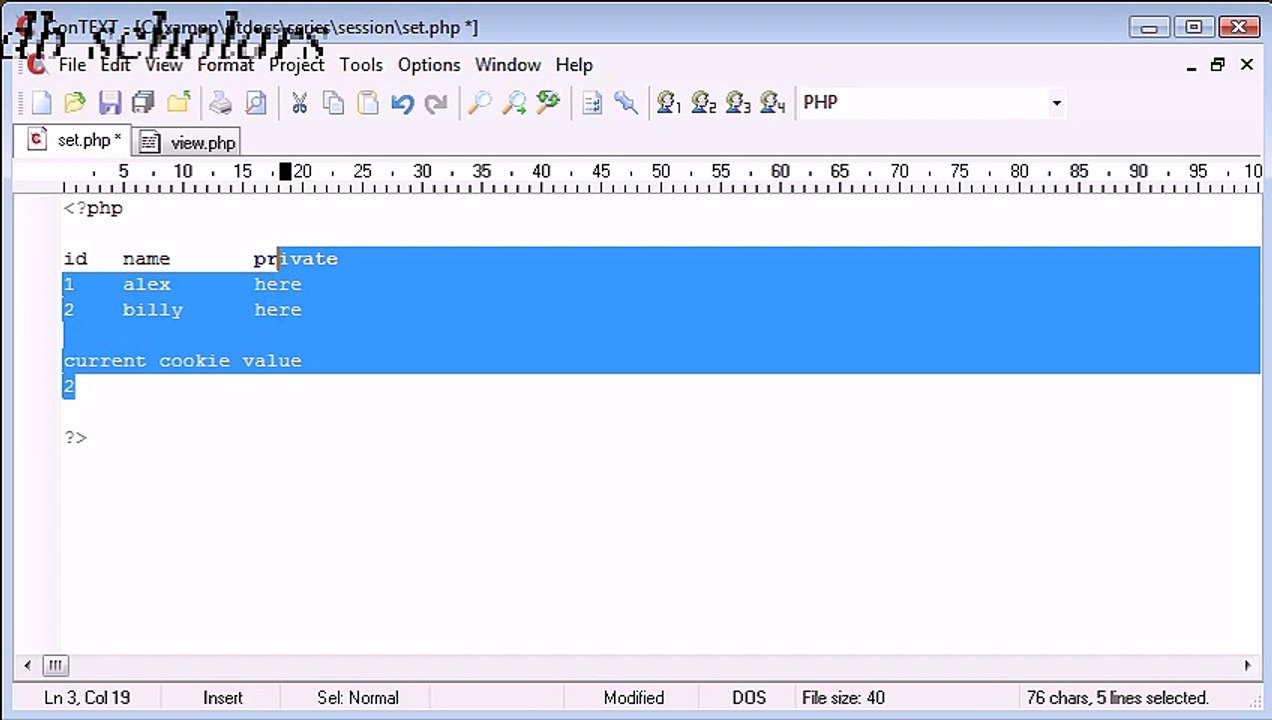Paste clipboard with Paste icon
Screen dimensions: 1272x720
click(368, 102)
